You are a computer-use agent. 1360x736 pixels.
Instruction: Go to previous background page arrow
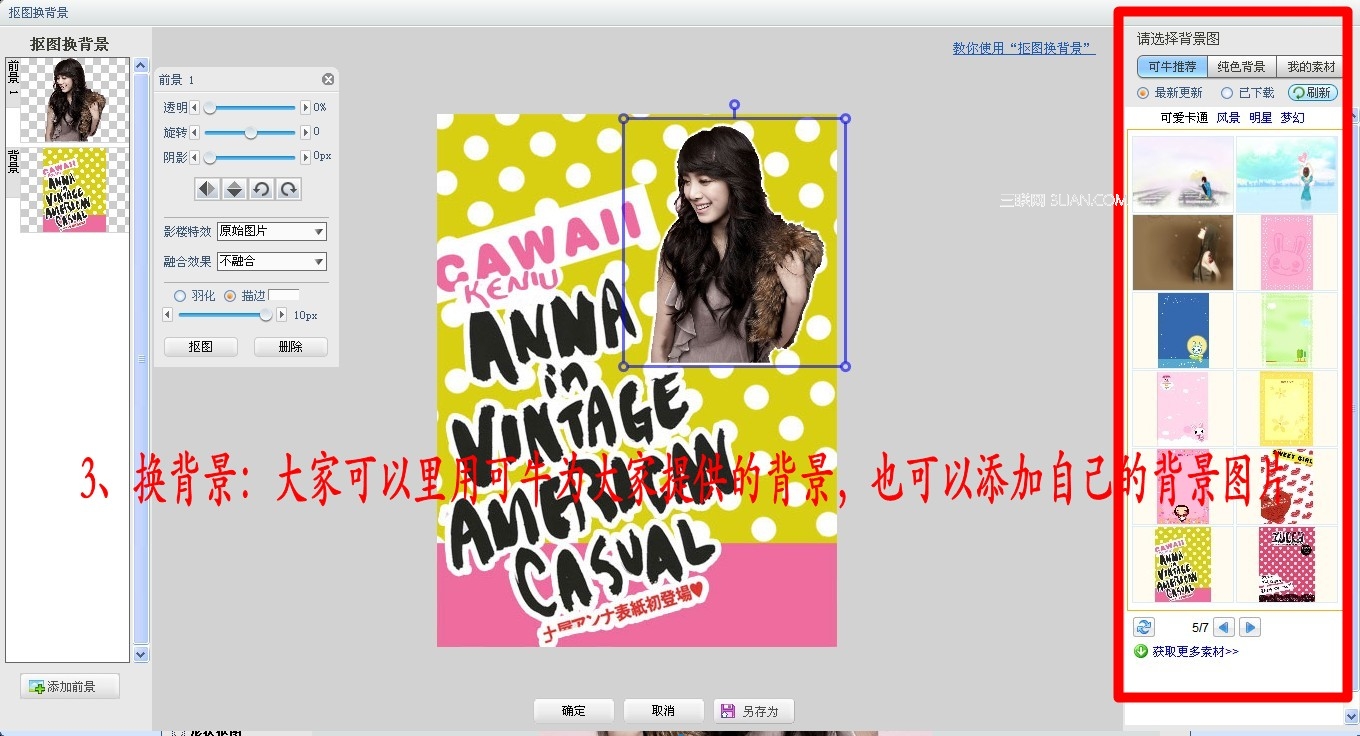(x=1224, y=627)
